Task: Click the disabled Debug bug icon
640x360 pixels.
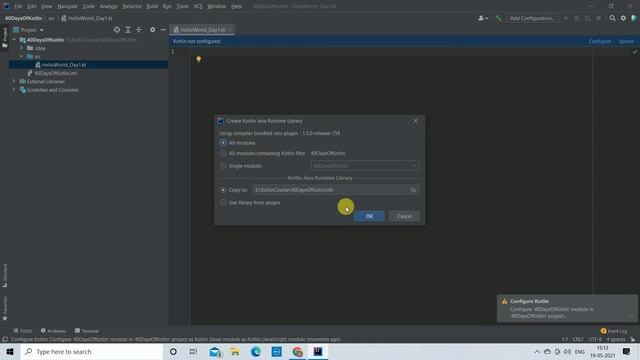Action: coord(577,18)
